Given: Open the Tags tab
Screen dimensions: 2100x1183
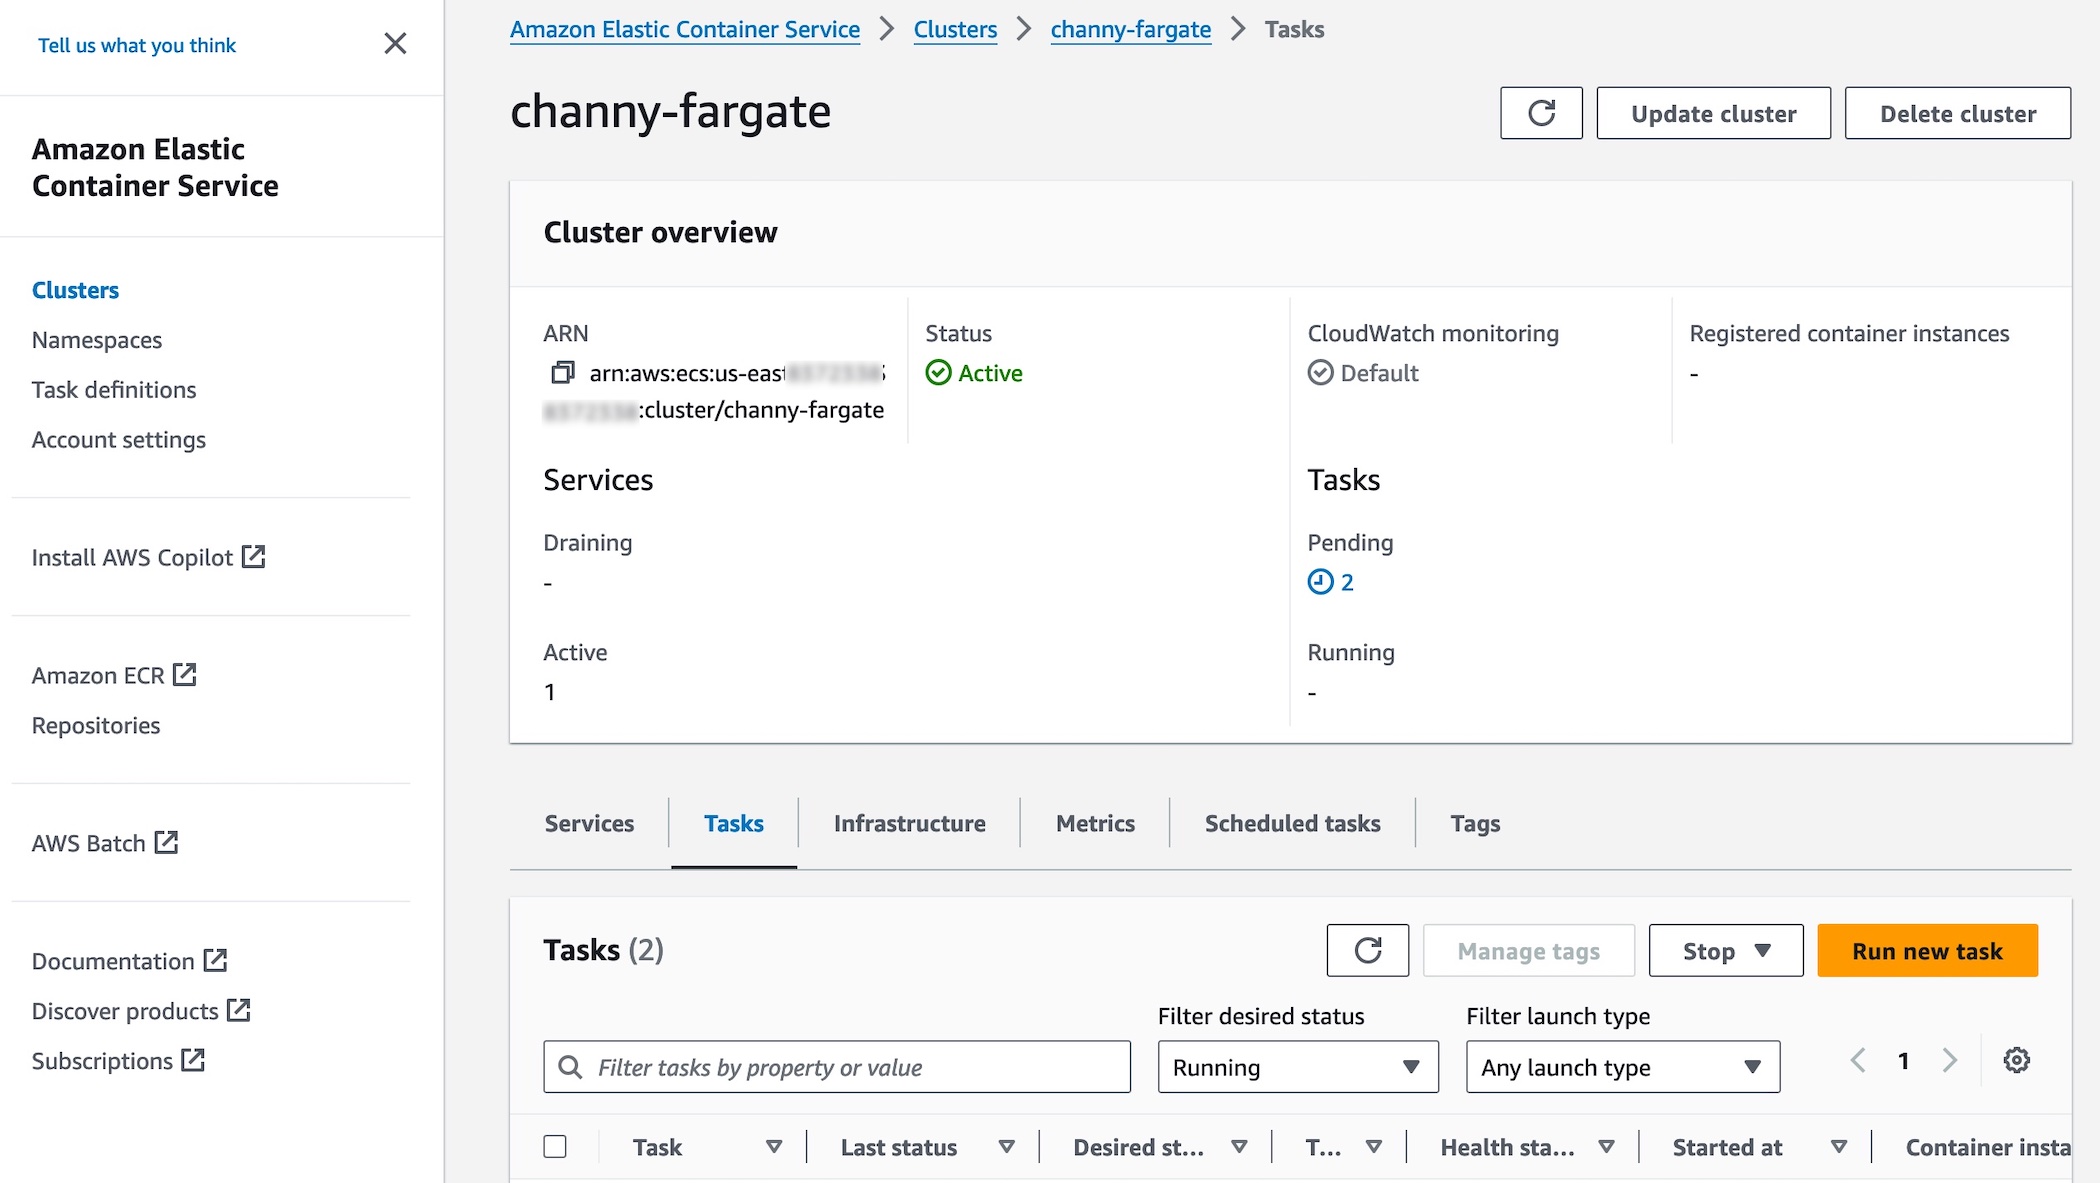Looking at the screenshot, I should 1475,823.
